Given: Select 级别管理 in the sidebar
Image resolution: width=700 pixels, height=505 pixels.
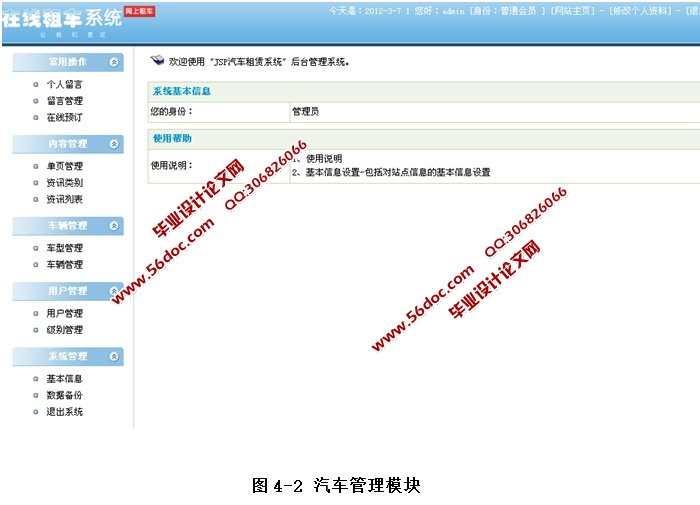Looking at the screenshot, I should [x=64, y=330].
